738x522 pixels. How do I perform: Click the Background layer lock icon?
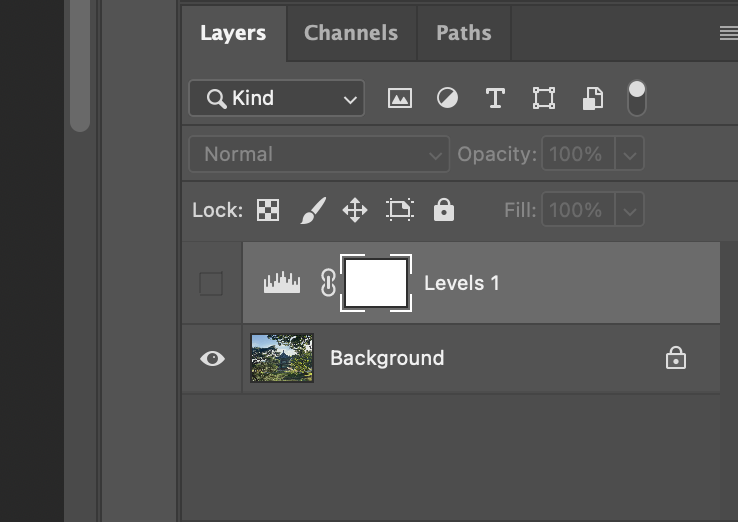(x=675, y=358)
